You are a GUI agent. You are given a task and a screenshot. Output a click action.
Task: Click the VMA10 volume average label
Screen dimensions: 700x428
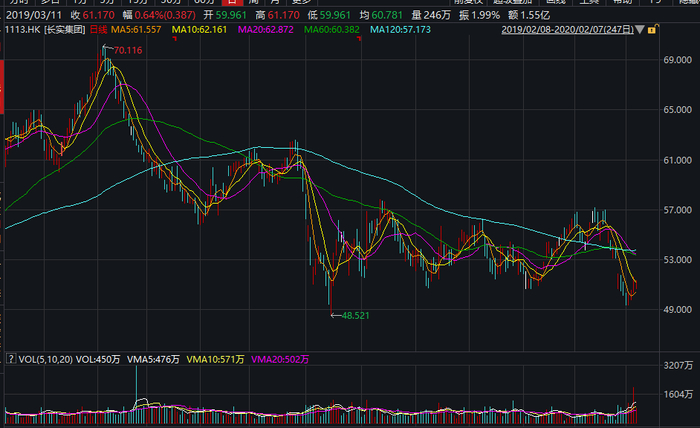tap(213, 359)
